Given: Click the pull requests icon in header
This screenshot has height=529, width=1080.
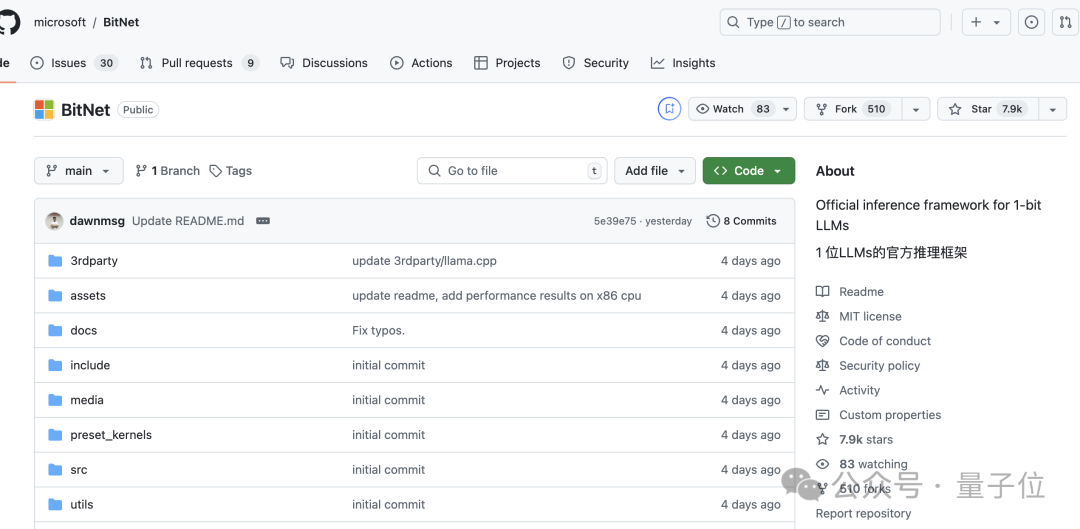Looking at the screenshot, I should tap(1066, 22).
